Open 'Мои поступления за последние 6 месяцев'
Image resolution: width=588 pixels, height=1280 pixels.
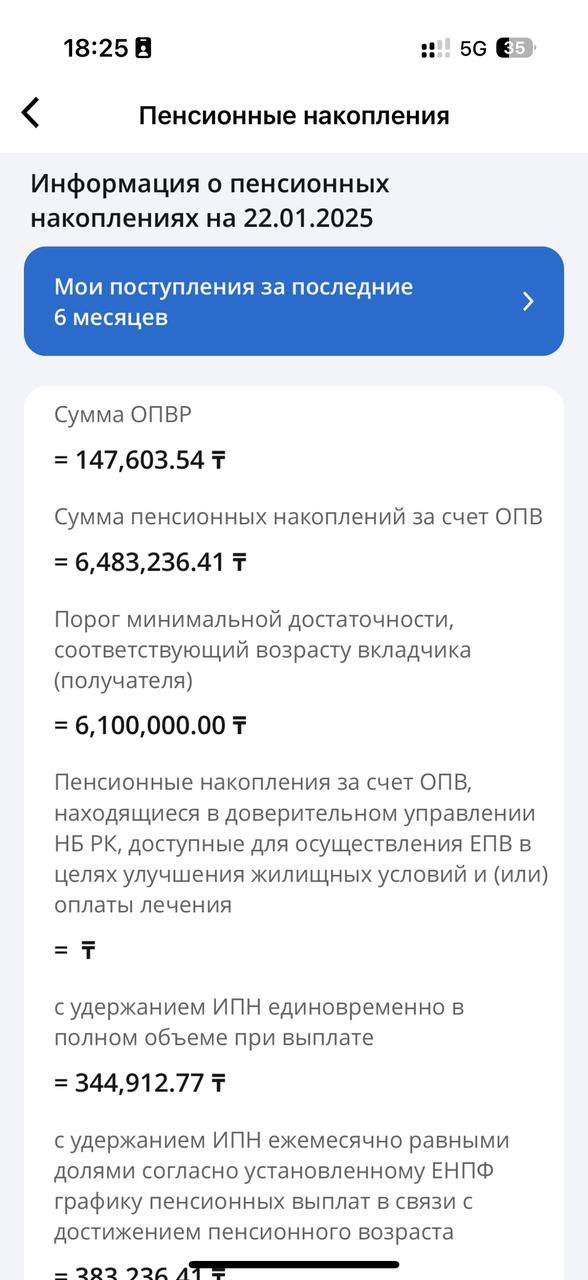[294, 301]
